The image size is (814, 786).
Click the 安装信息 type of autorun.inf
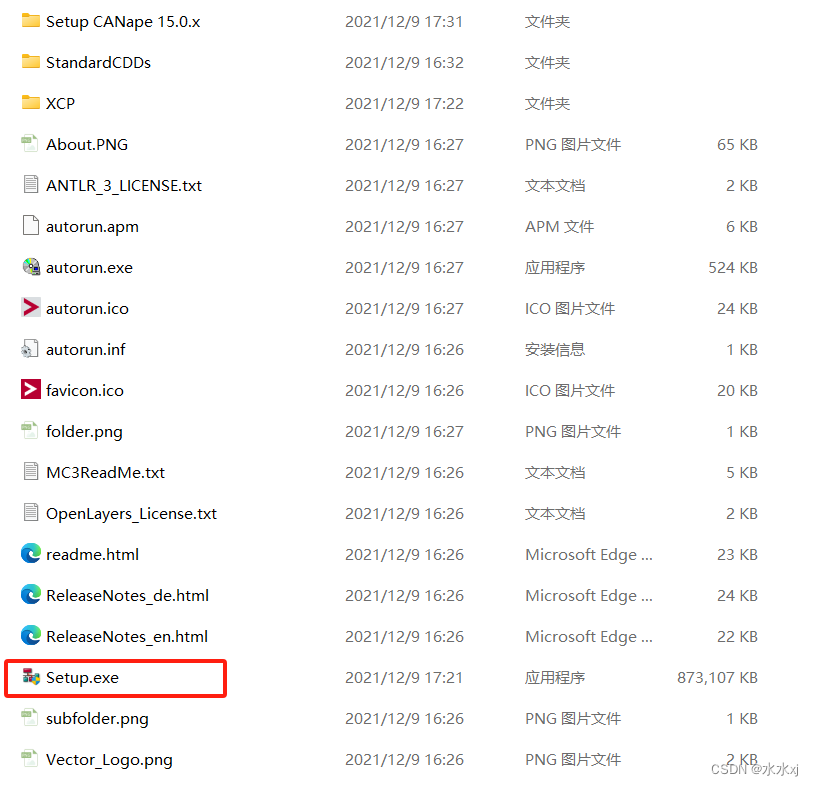point(555,349)
